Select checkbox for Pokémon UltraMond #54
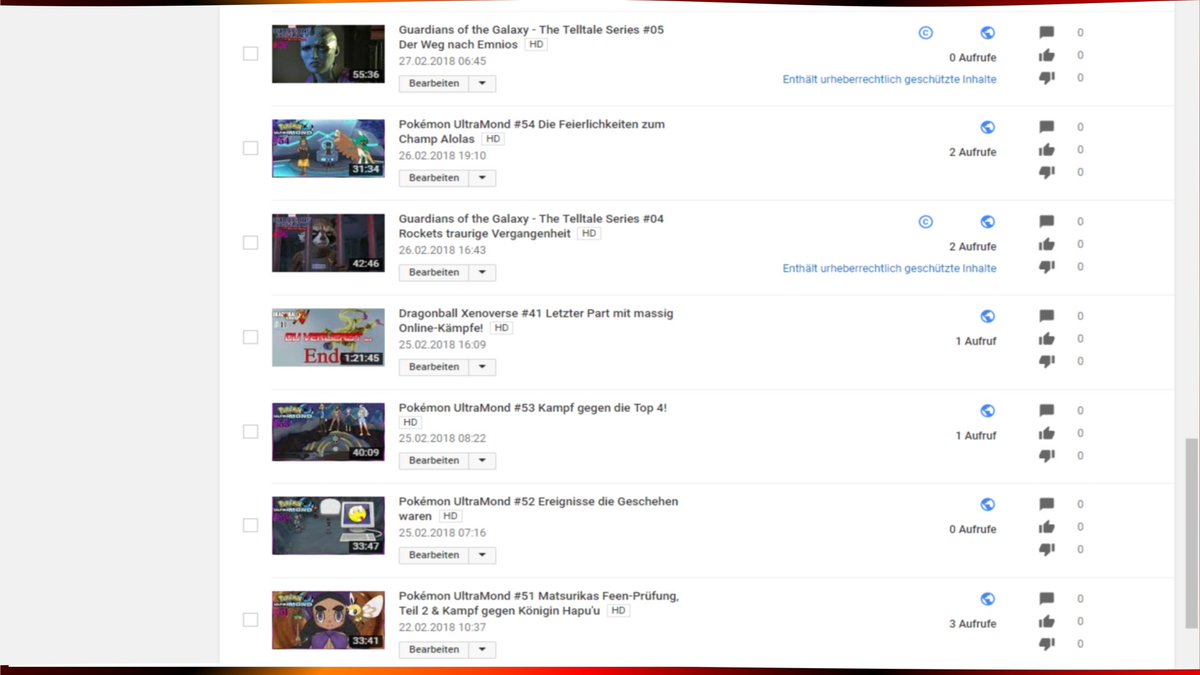This screenshot has width=1200, height=675. [250, 148]
